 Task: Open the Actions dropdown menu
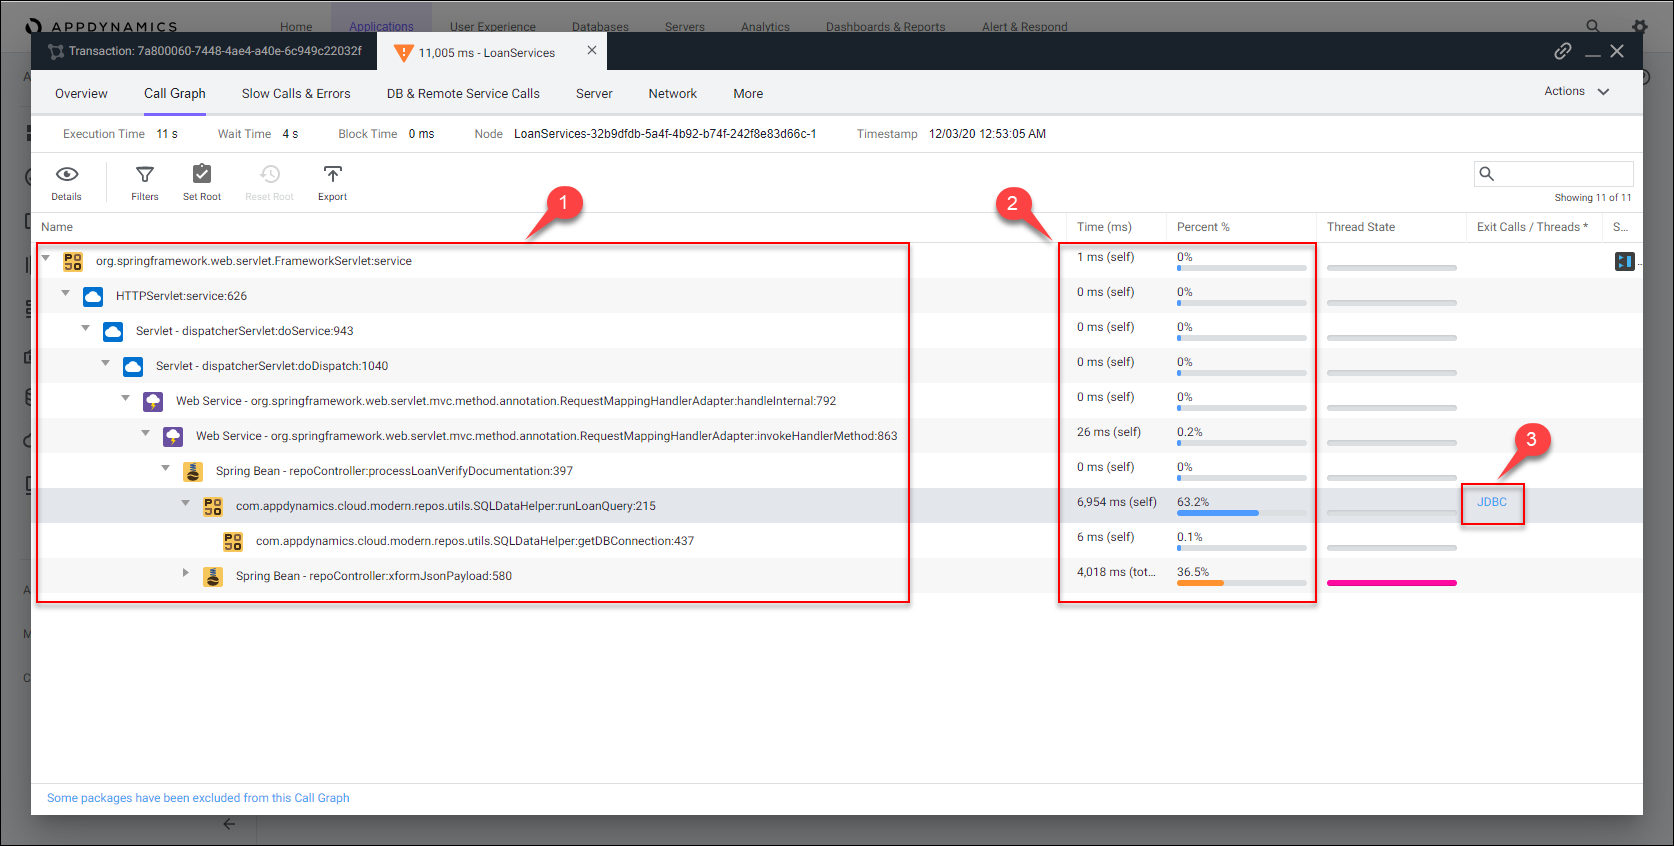point(1576,92)
